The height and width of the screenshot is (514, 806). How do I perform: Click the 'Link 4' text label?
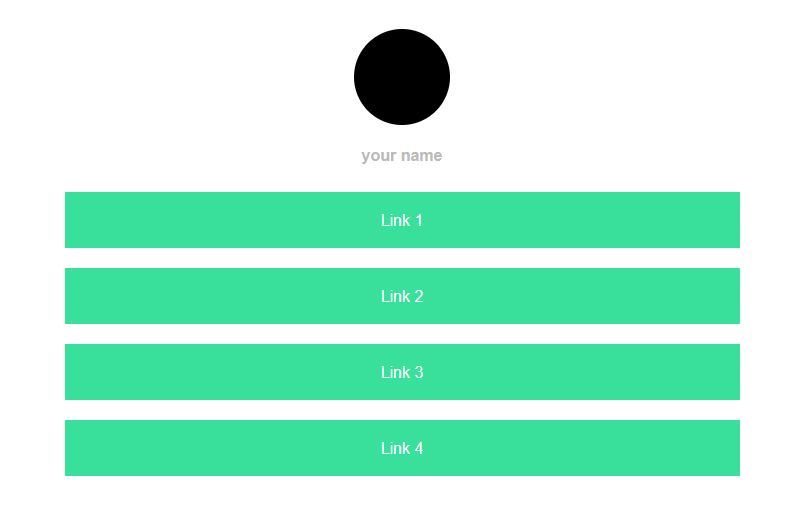click(x=402, y=449)
